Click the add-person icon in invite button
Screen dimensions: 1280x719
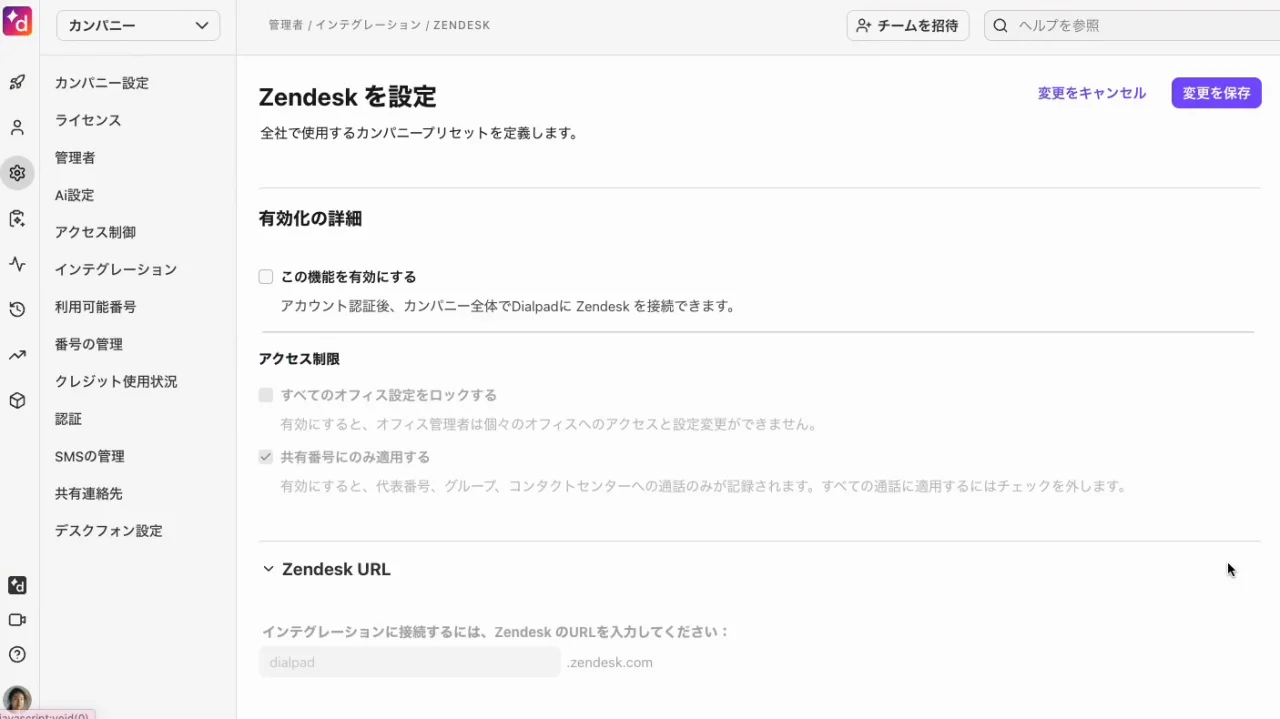tap(864, 26)
